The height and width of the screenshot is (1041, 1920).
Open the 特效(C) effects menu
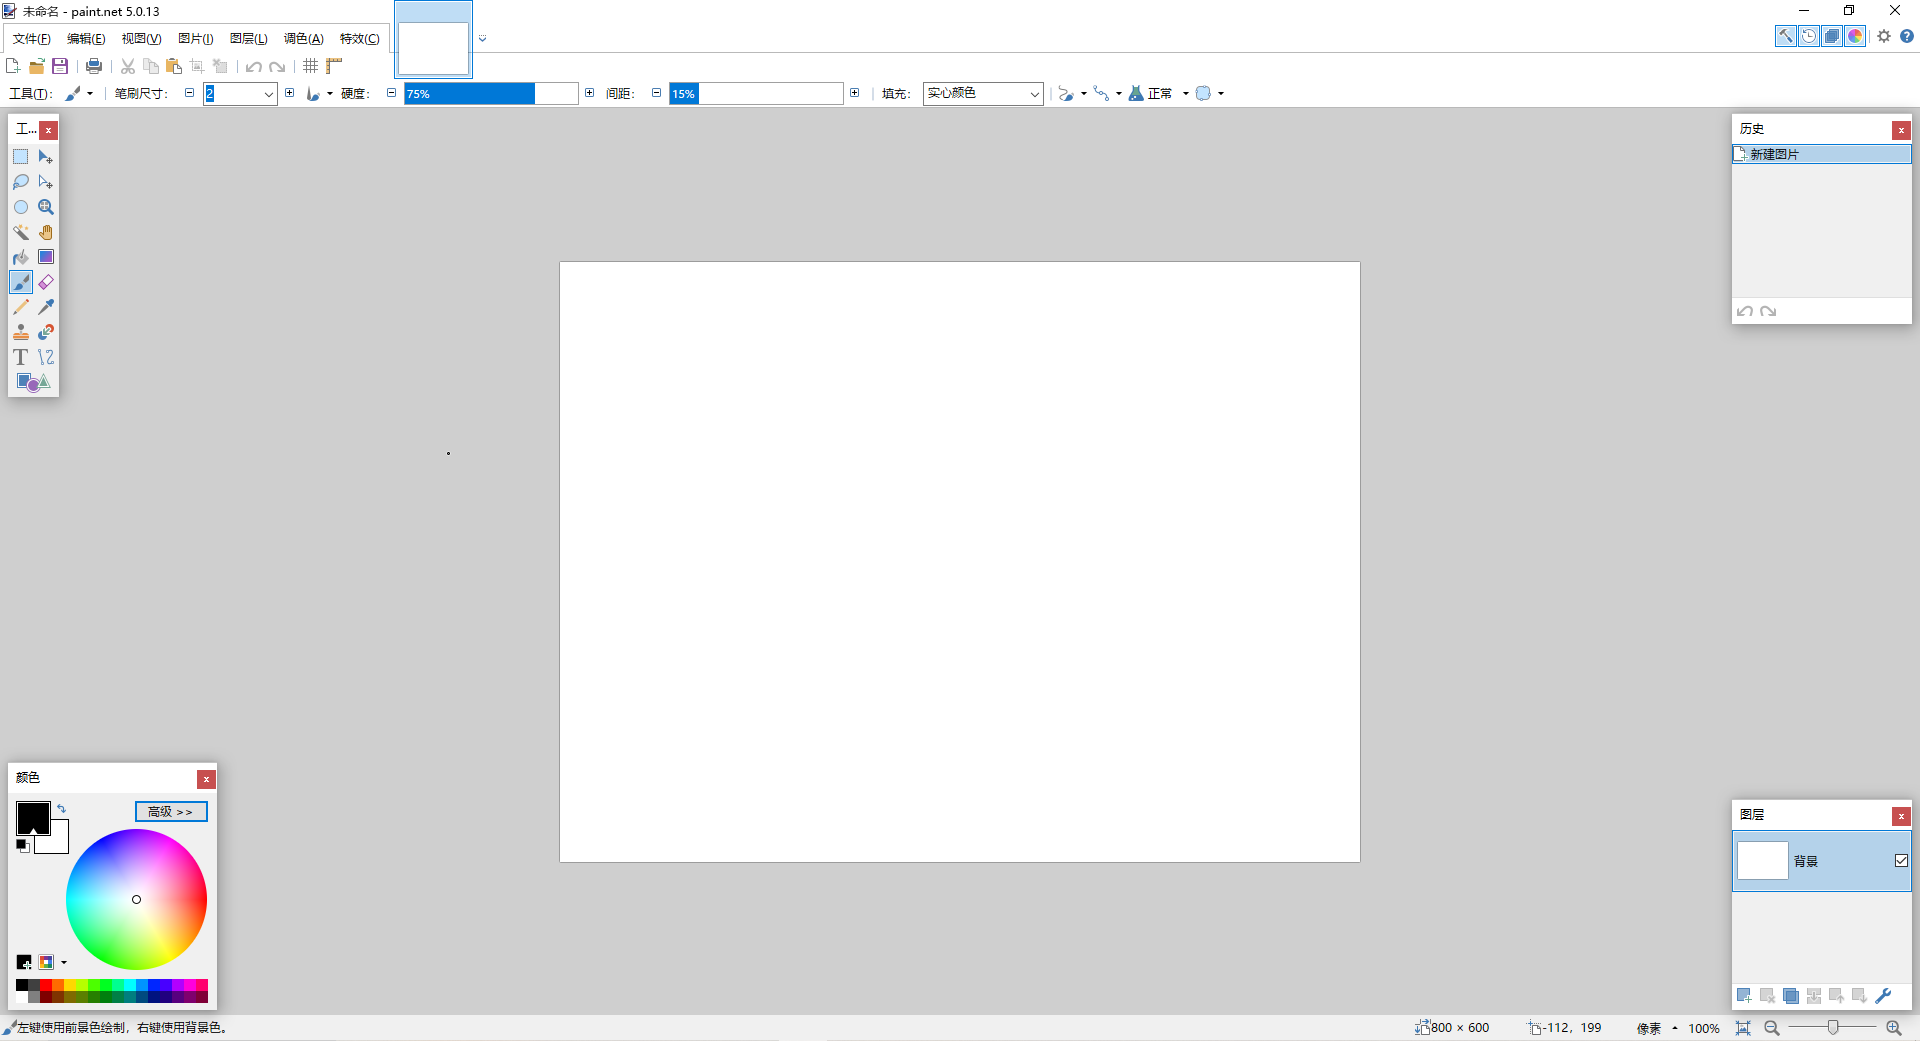click(x=359, y=39)
